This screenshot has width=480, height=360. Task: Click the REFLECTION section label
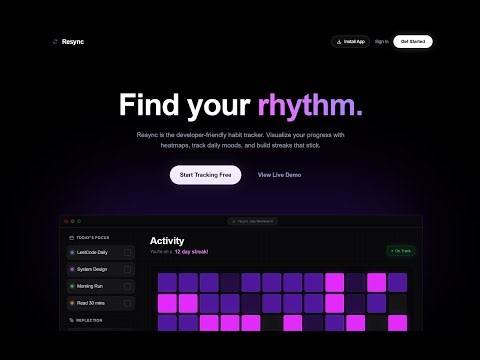pos(89,320)
